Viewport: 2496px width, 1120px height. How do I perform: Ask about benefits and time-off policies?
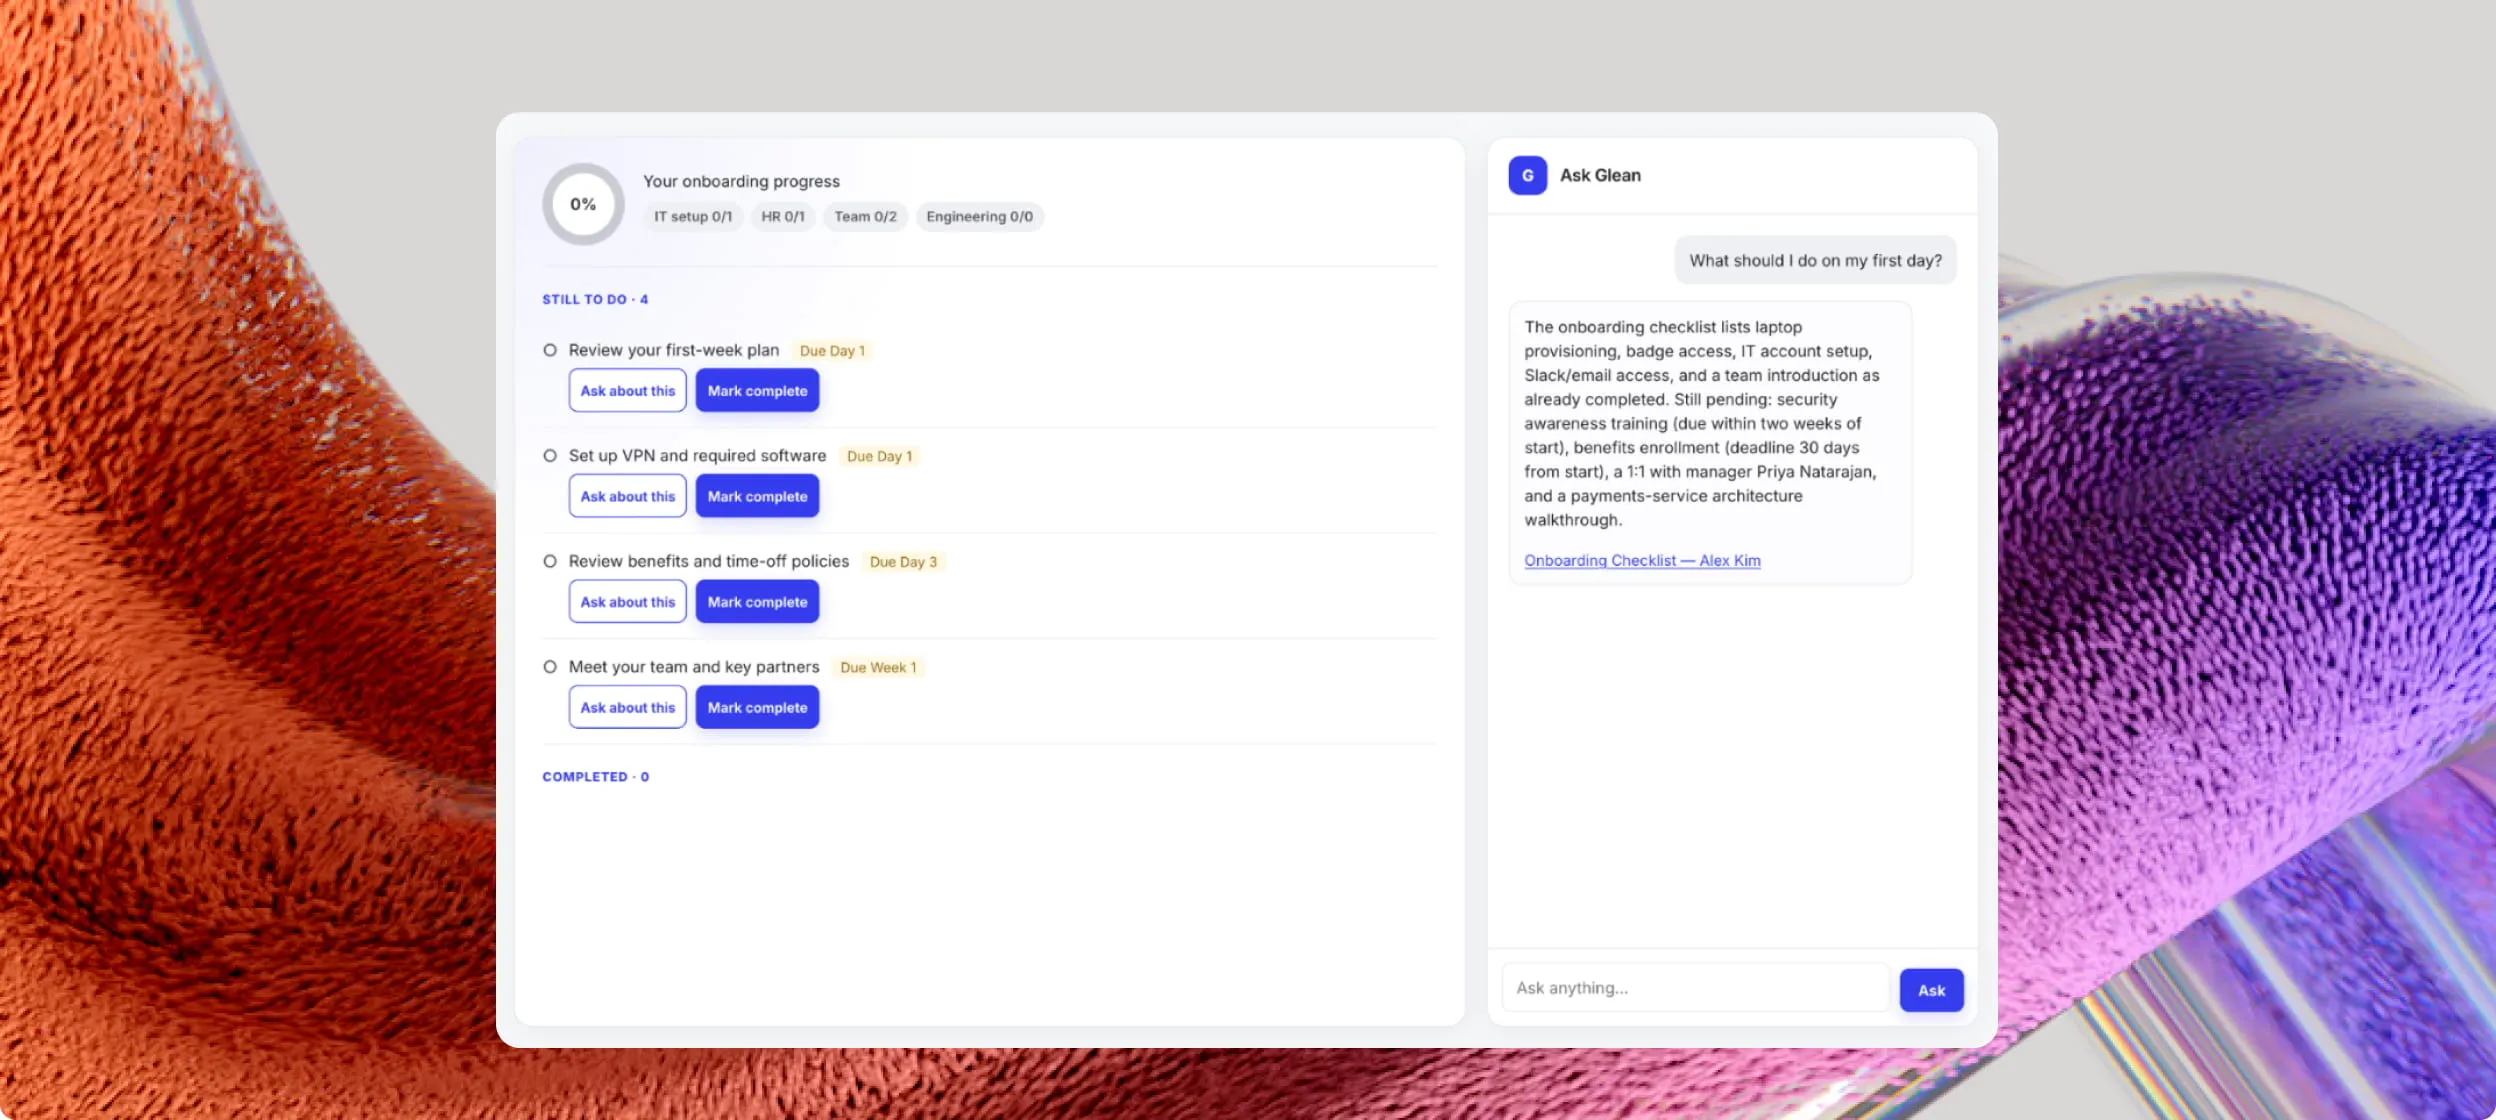tap(628, 602)
